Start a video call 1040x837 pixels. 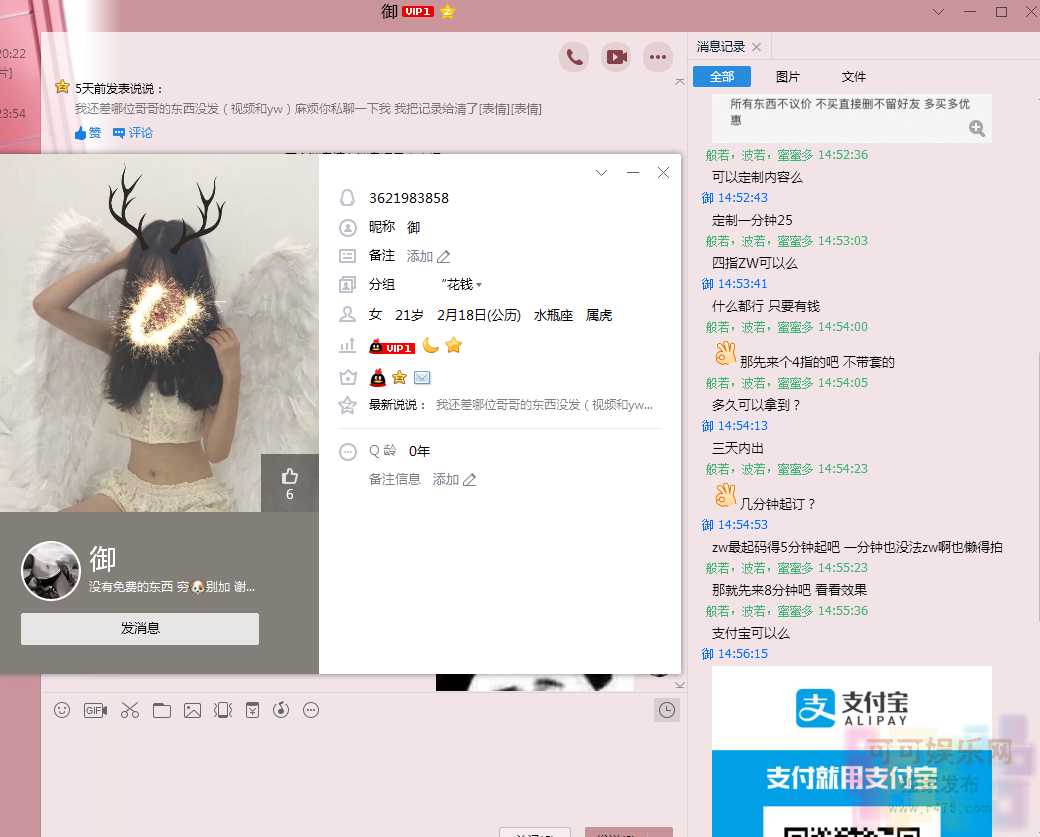pyautogui.click(x=616, y=57)
